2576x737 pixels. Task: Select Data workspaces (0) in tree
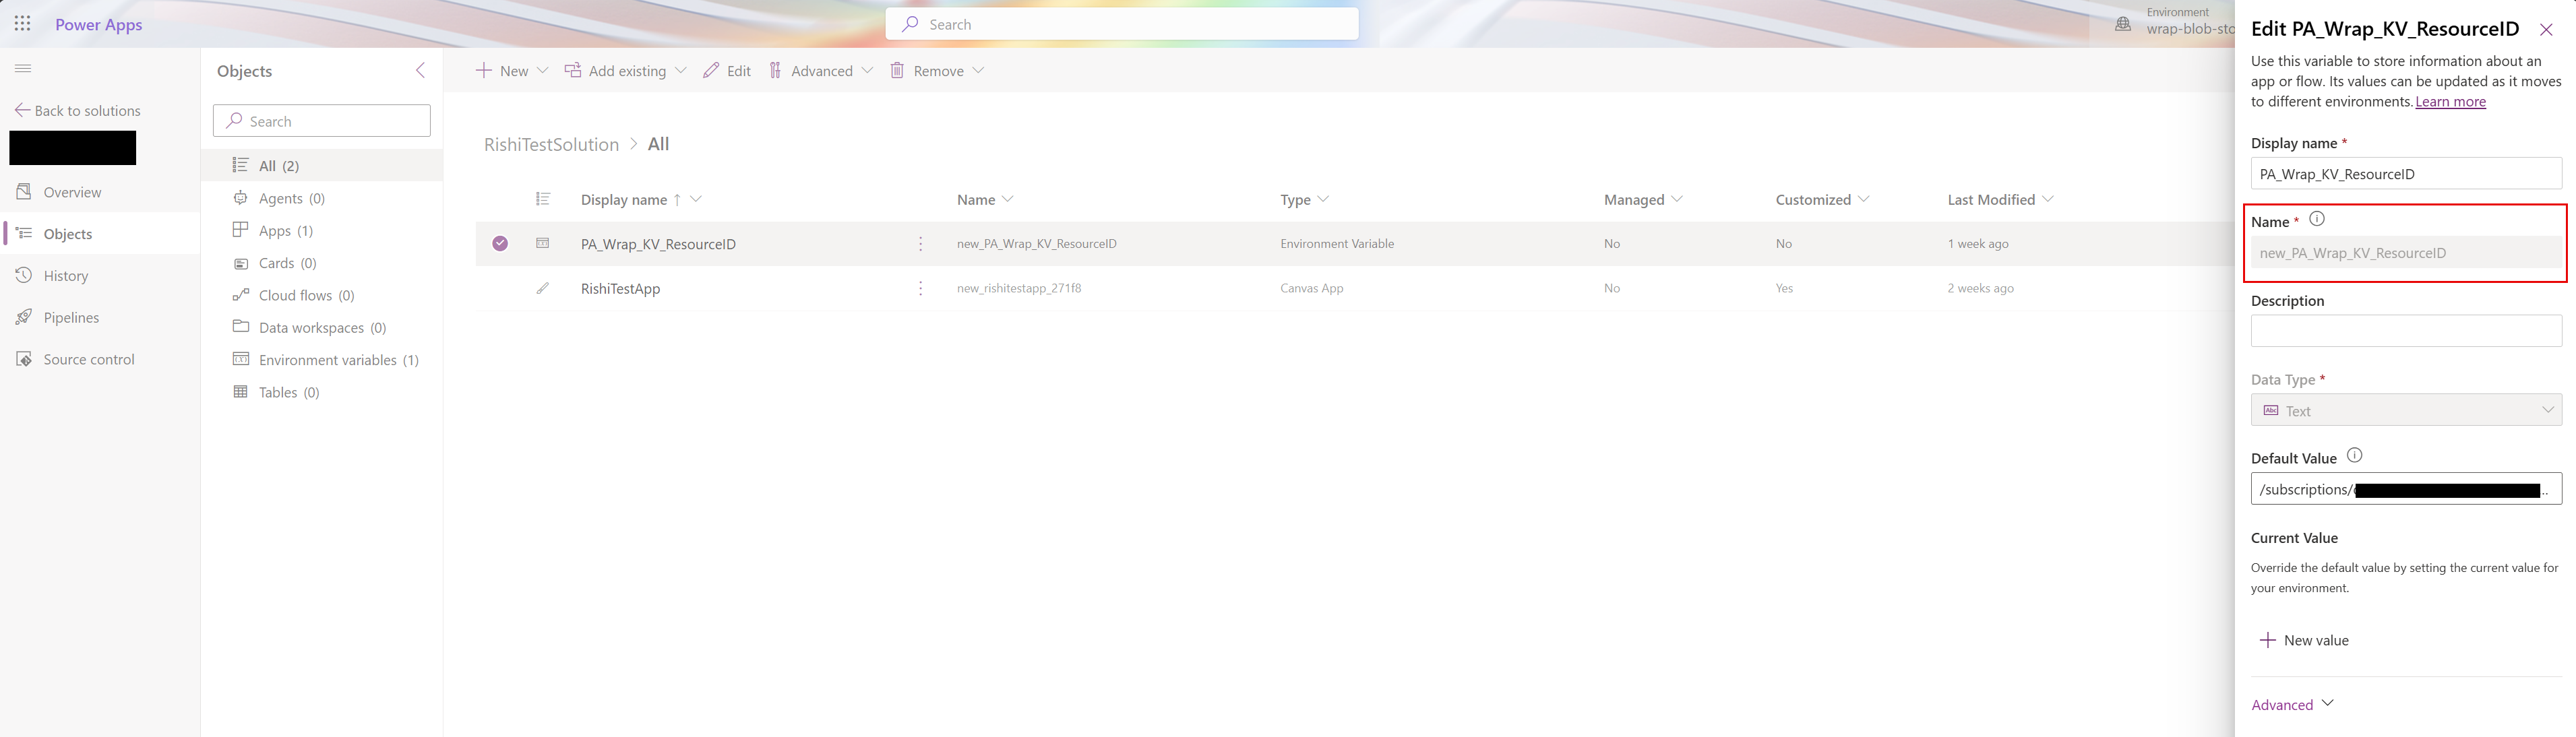point(322,328)
